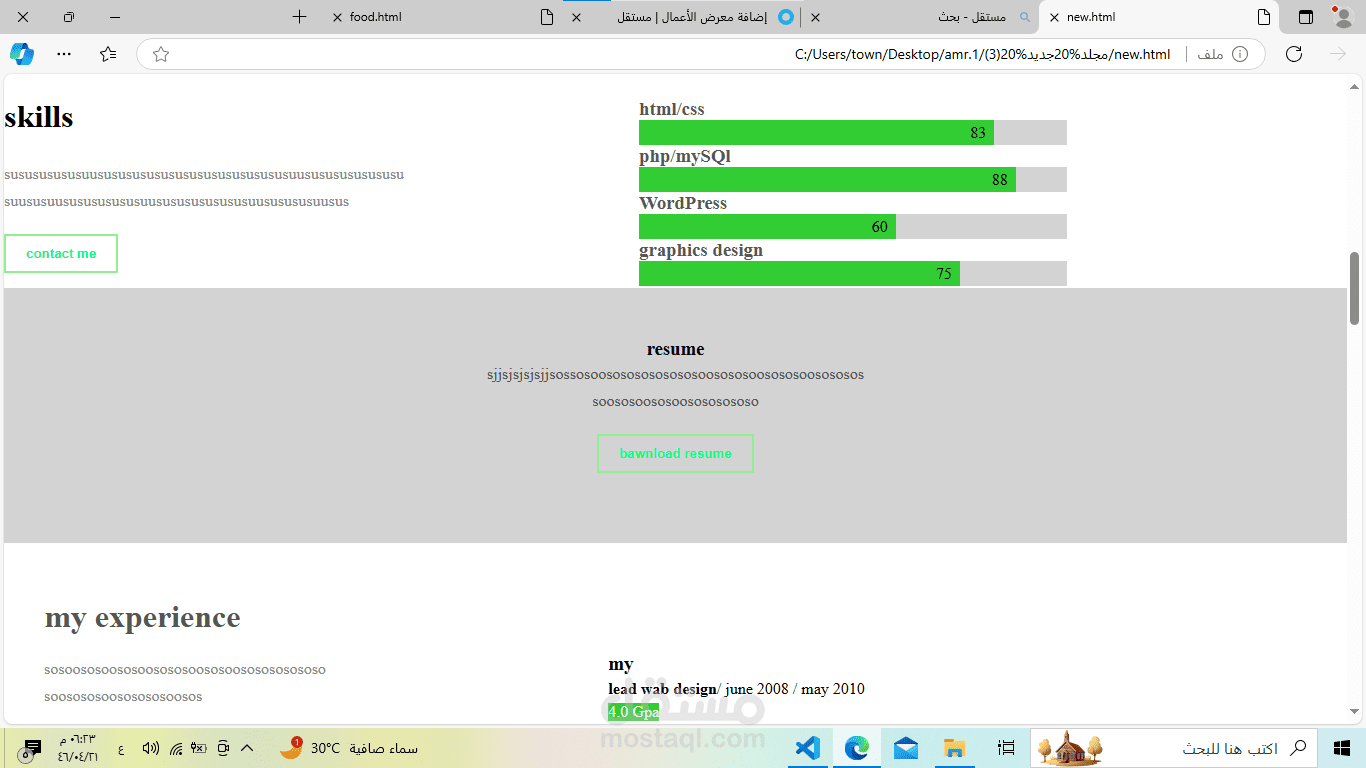1366x768 pixels.
Task: Click the contact me button
Action: tap(61, 253)
